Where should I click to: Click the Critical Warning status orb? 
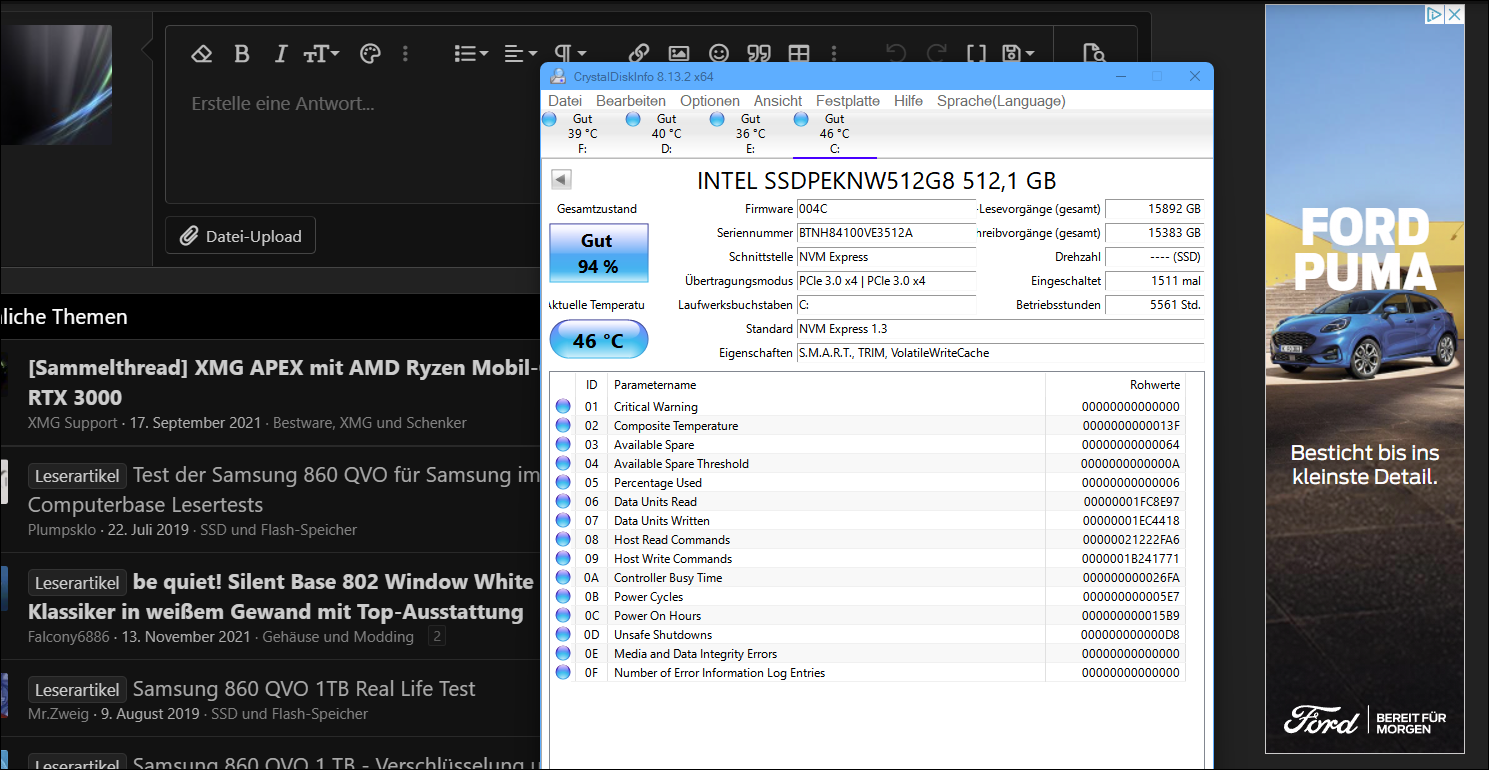[563, 407]
